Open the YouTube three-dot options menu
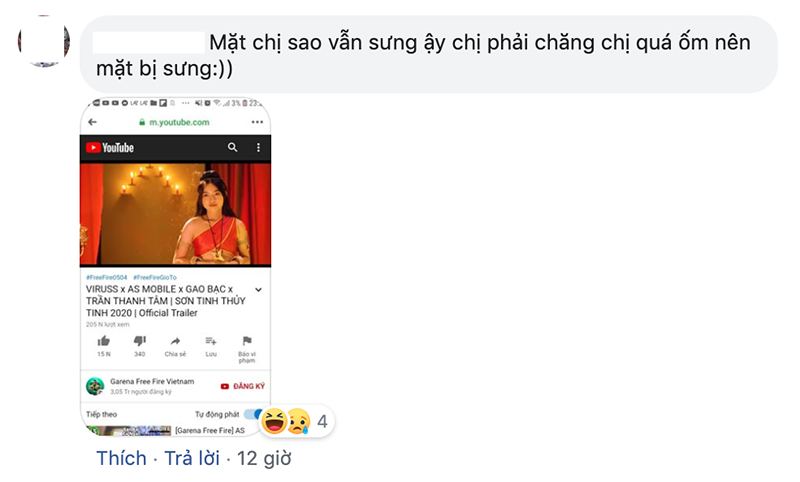This screenshot has width=800, height=482. point(258,147)
